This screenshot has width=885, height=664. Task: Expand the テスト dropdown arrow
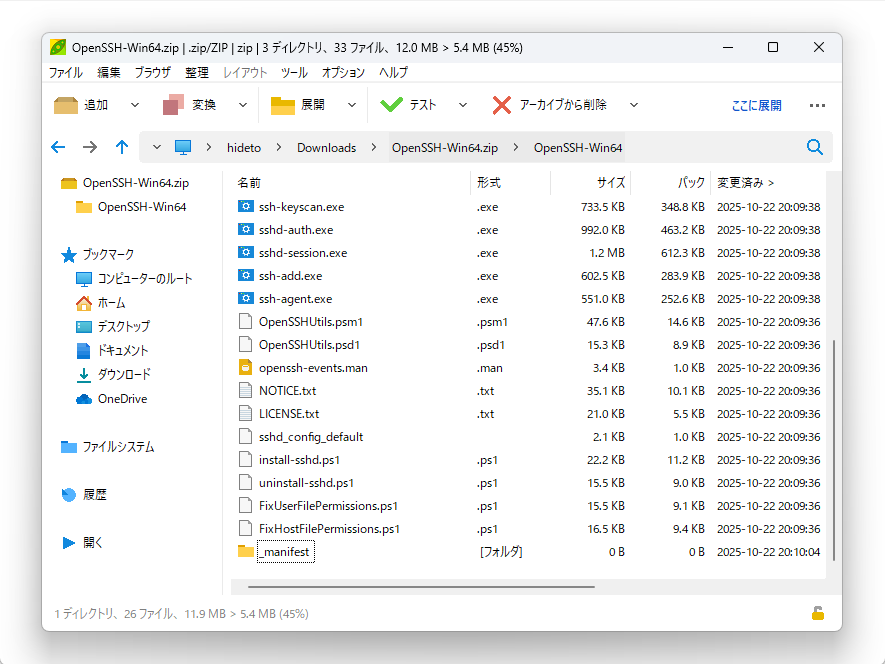coord(463,105)
